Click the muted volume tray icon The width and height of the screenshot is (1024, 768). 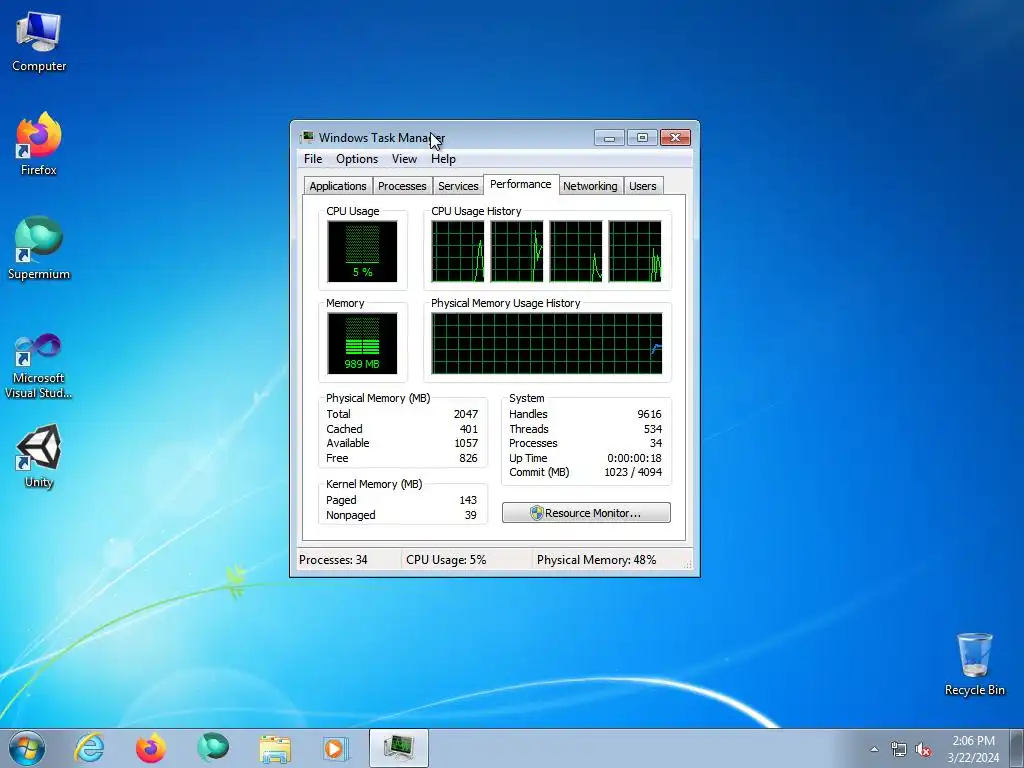[x=923, y=750]
